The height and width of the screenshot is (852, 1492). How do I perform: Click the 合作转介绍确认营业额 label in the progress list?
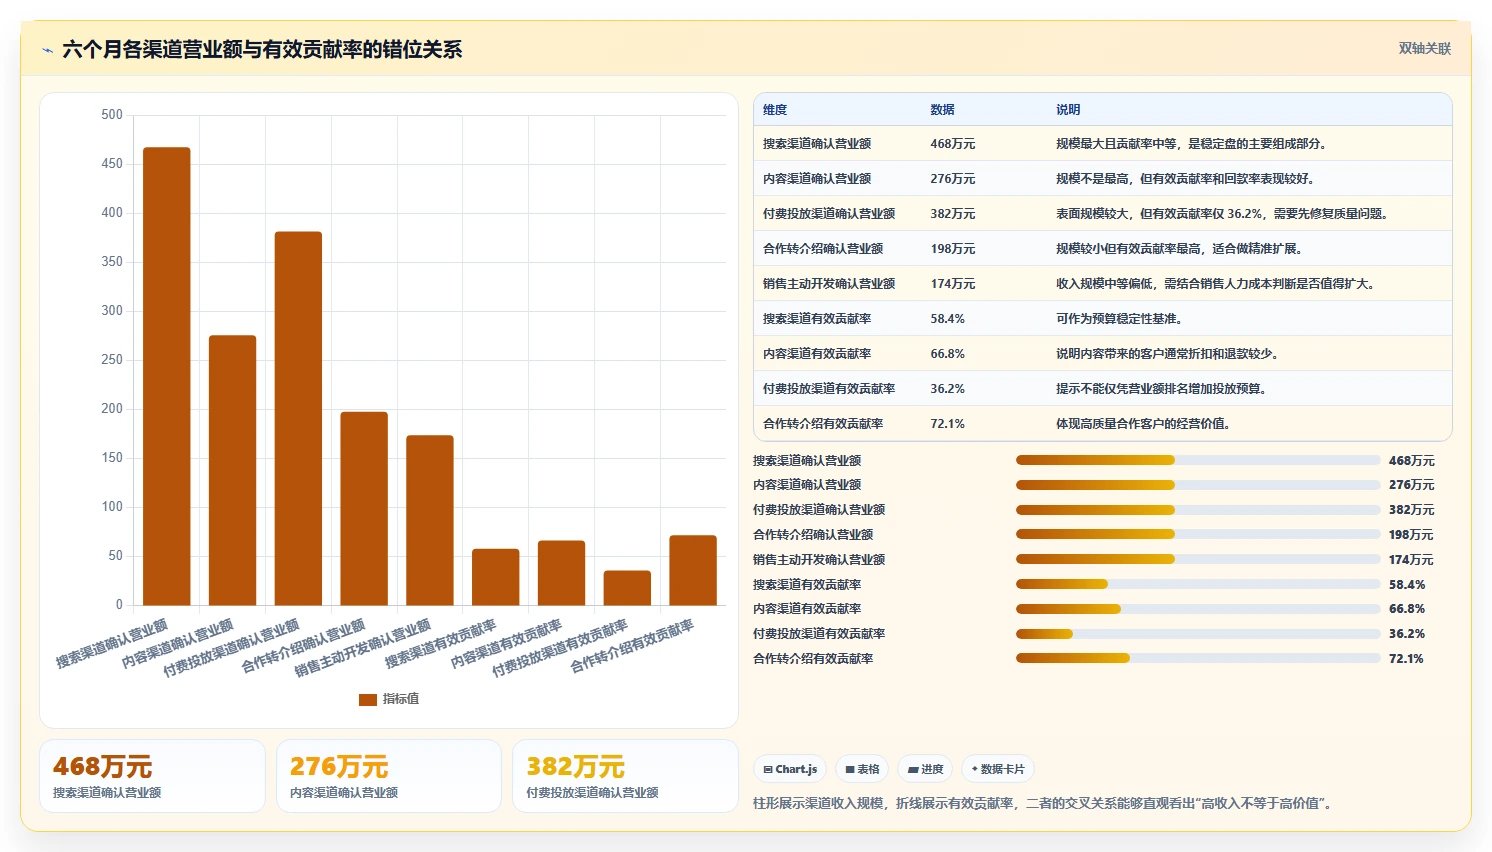(x=813, y=535)
